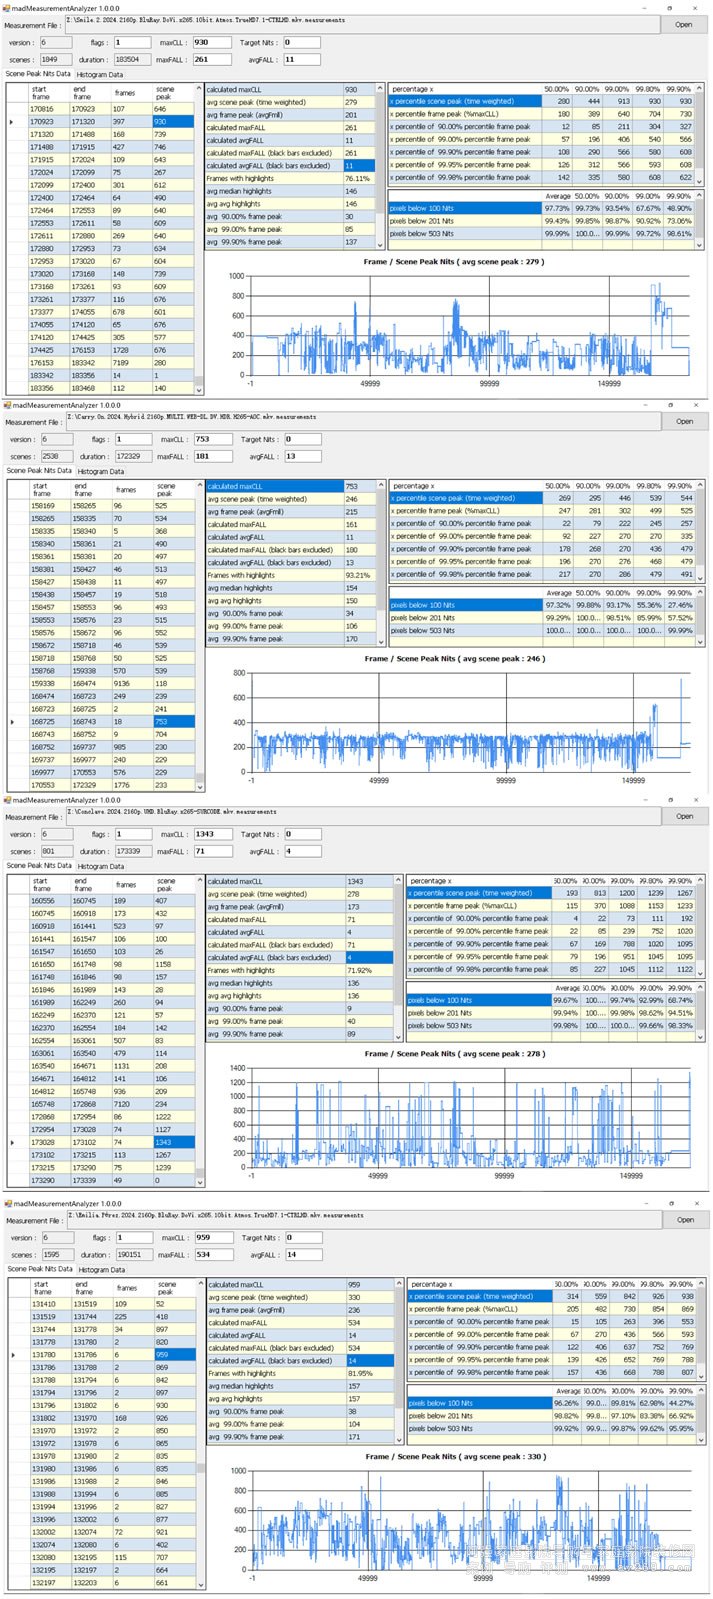Click scene peak column header in Emilia Perez table
The image size is (713, 1599).
point(168,1285)
